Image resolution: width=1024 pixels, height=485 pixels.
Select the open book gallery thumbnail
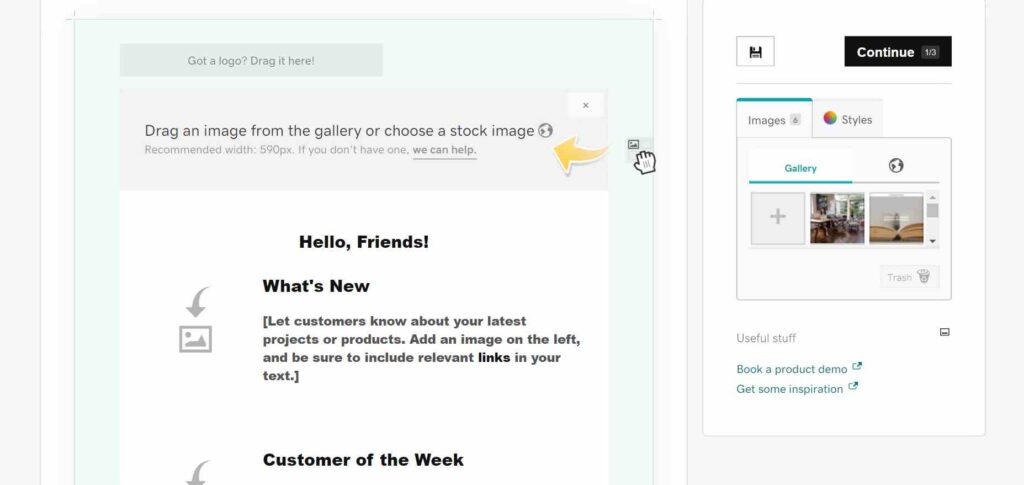pyautogui.click(x=895, y=218)
